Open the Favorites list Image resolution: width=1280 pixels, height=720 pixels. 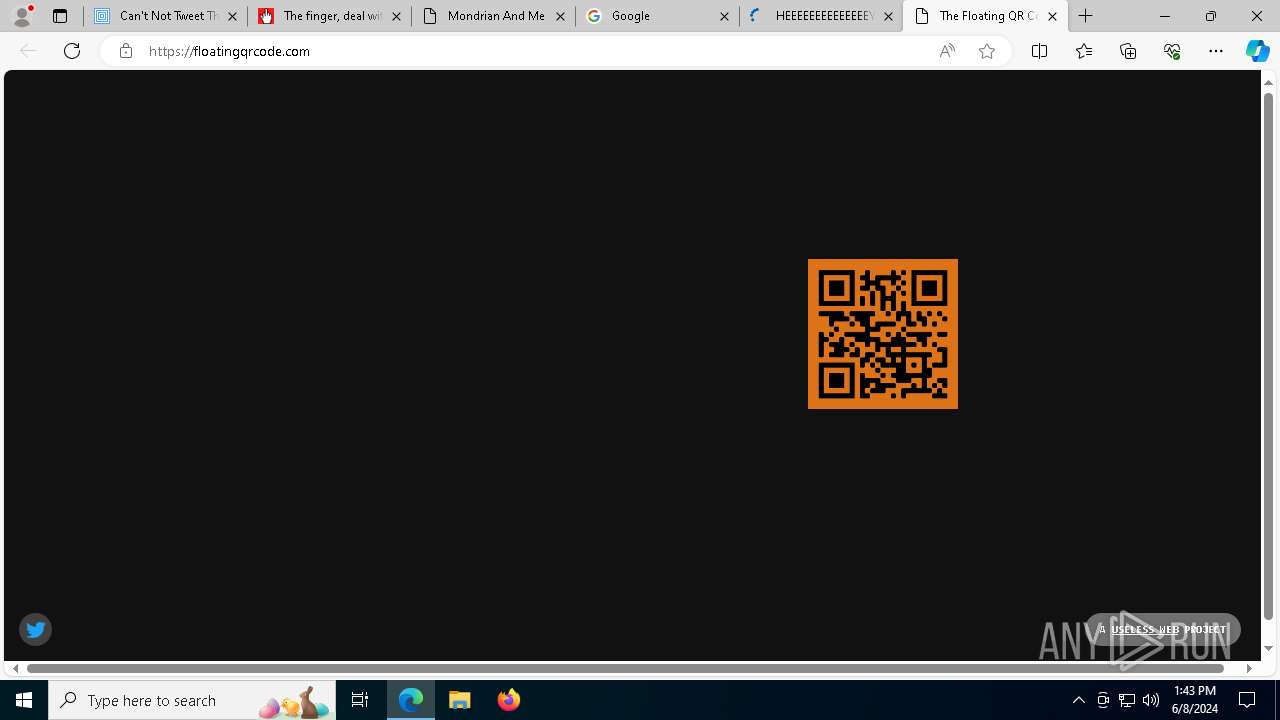[x=1084, y=51]
